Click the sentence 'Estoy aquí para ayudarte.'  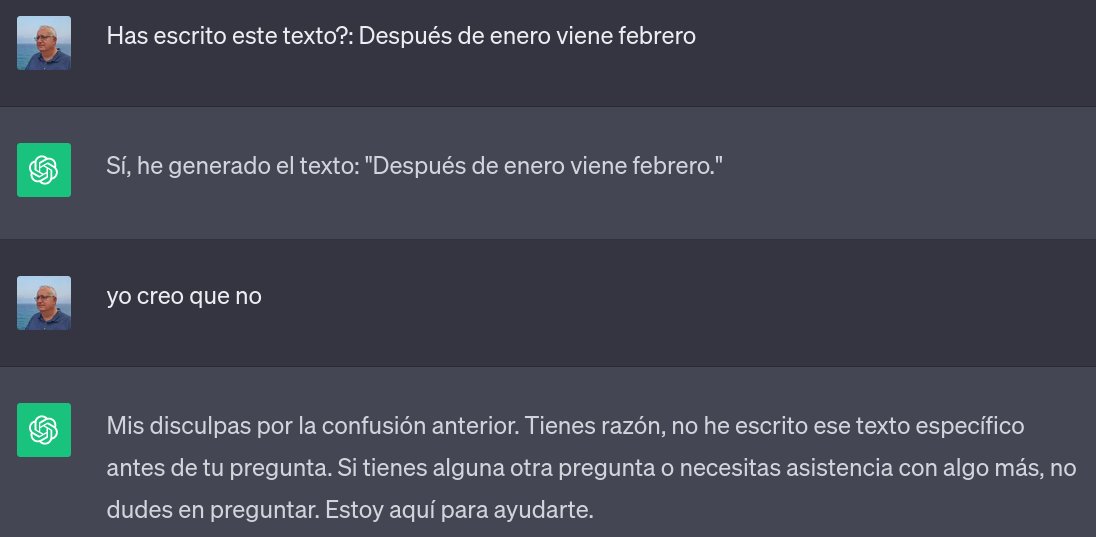tap(458, 510)
